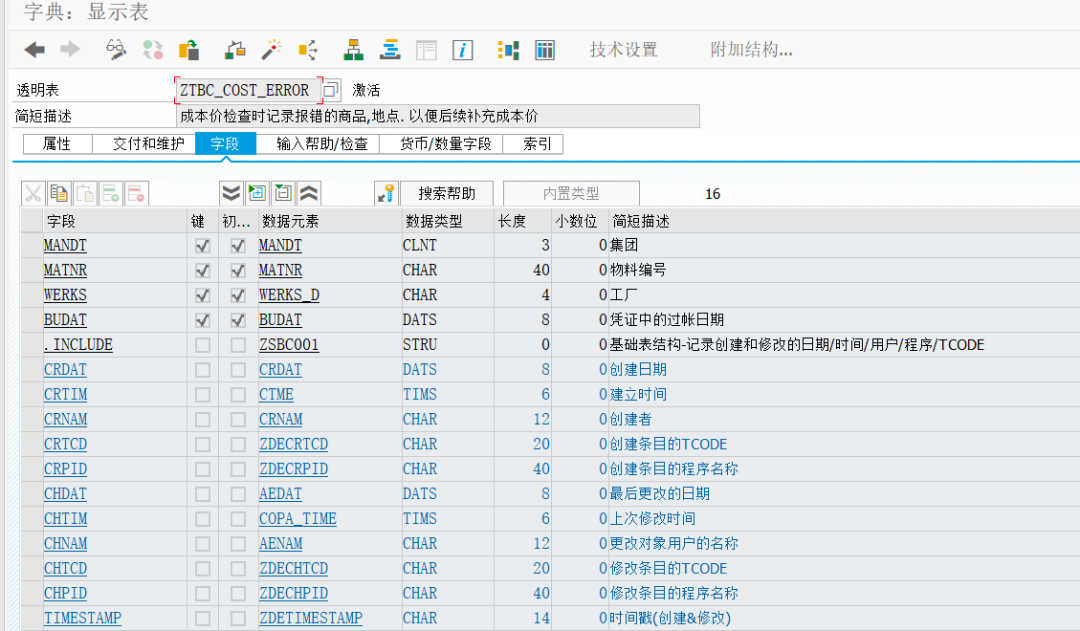Click the Cut (scissors) icon
The height and width of the screenshot is (631, 1080).
(33, 194)
